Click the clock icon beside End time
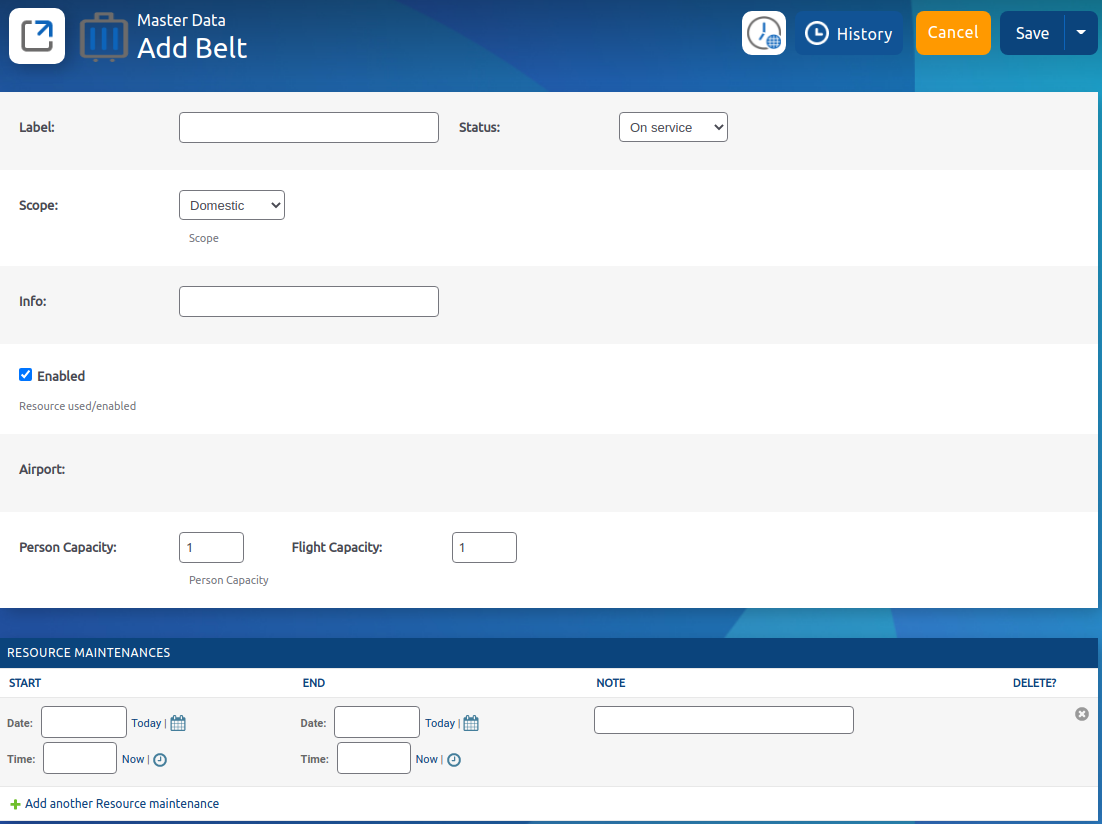The image size is (1102, 824). pyautogui.click(x=454, y=760)
